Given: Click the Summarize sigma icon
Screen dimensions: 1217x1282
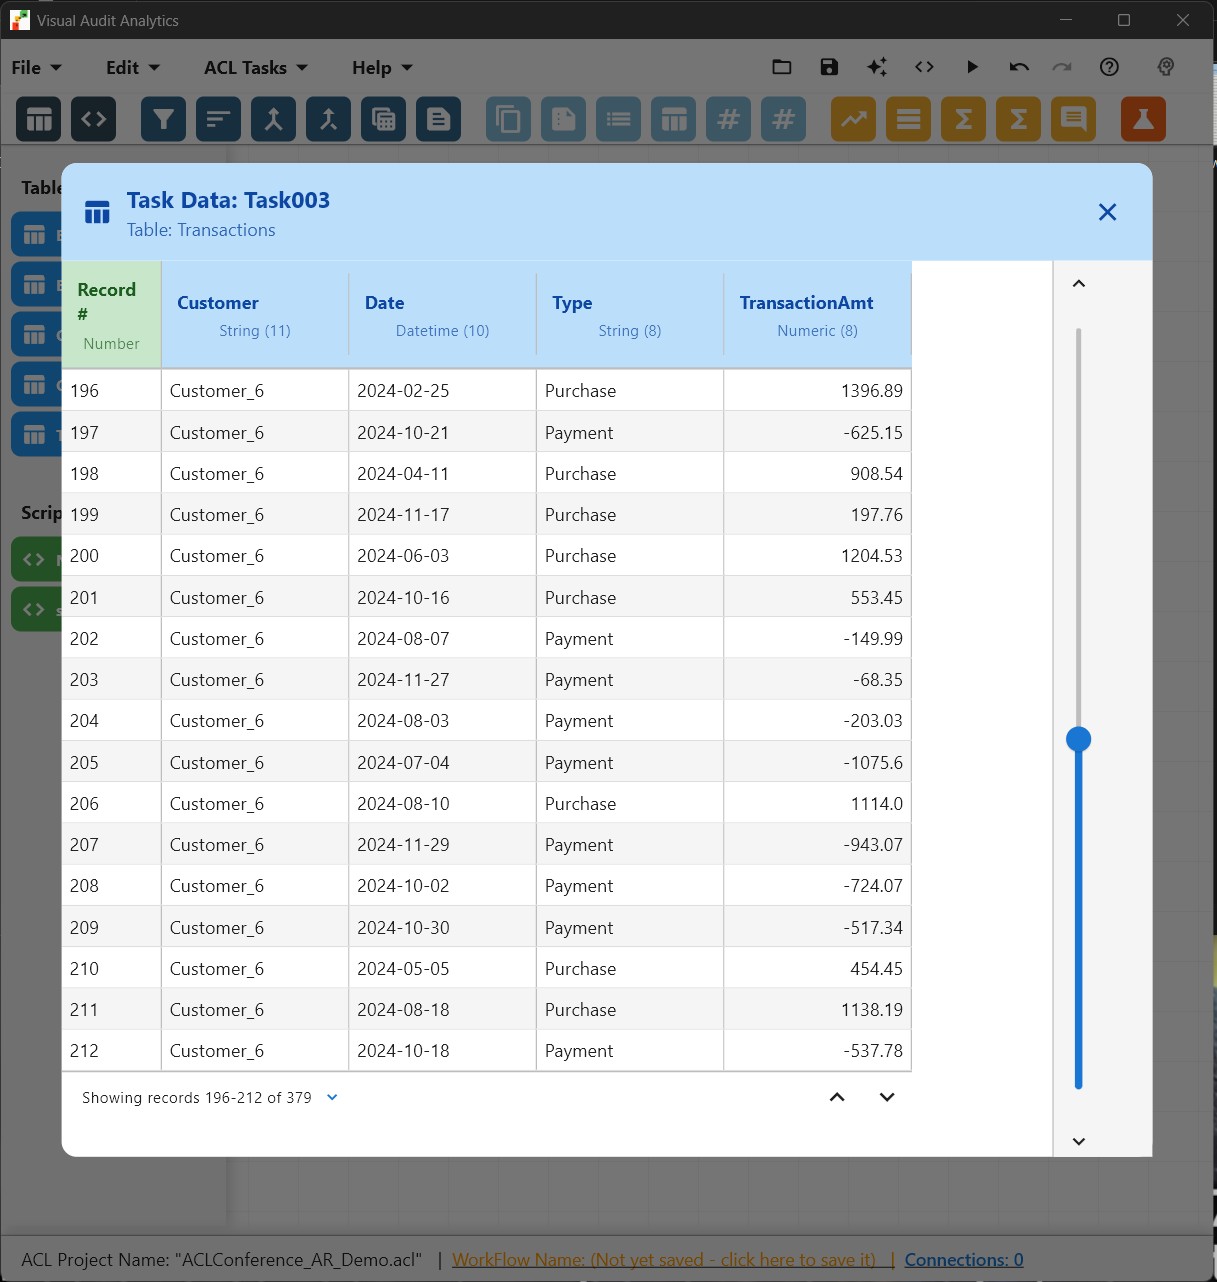Looking at the screenshot, I should pyautogui.click(x=962, y=119).
